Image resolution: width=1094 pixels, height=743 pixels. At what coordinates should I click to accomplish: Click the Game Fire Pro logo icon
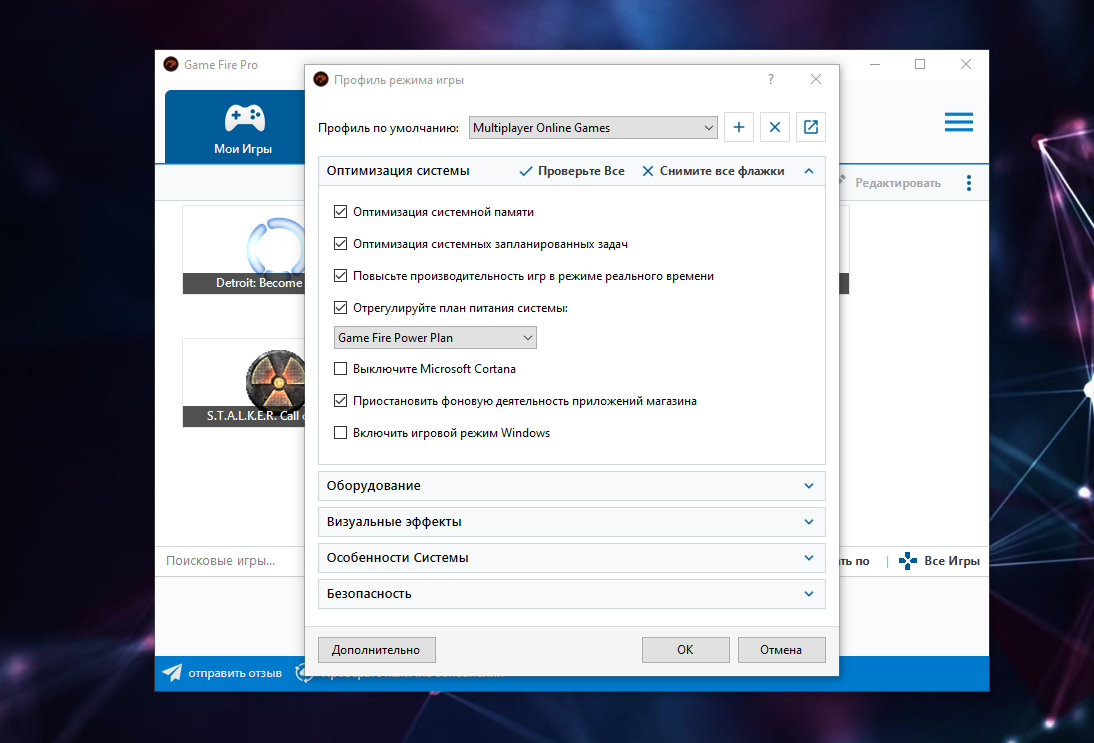tap(171, 64)
